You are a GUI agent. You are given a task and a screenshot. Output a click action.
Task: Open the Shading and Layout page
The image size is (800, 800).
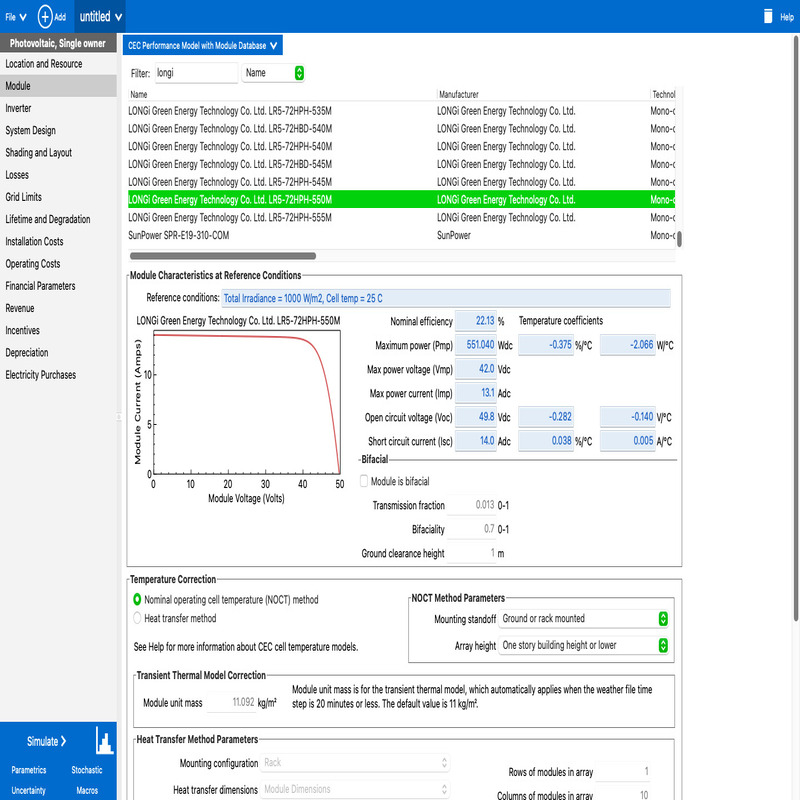point(58,153)
